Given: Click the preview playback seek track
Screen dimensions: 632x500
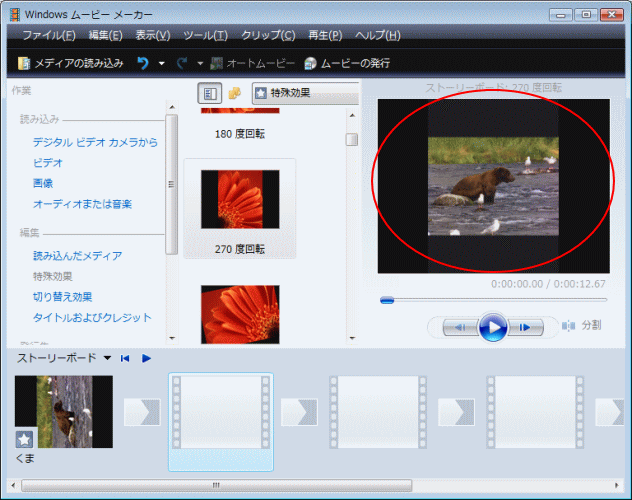Looking at the screenshot, I should pos(493,300).
